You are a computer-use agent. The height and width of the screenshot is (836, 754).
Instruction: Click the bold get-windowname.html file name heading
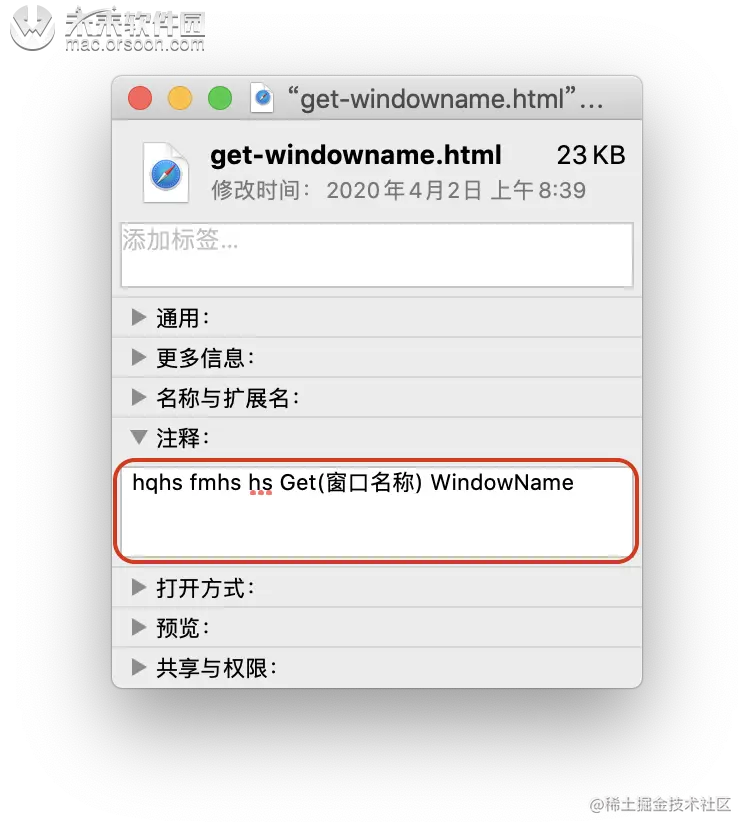tap(356, 155)
